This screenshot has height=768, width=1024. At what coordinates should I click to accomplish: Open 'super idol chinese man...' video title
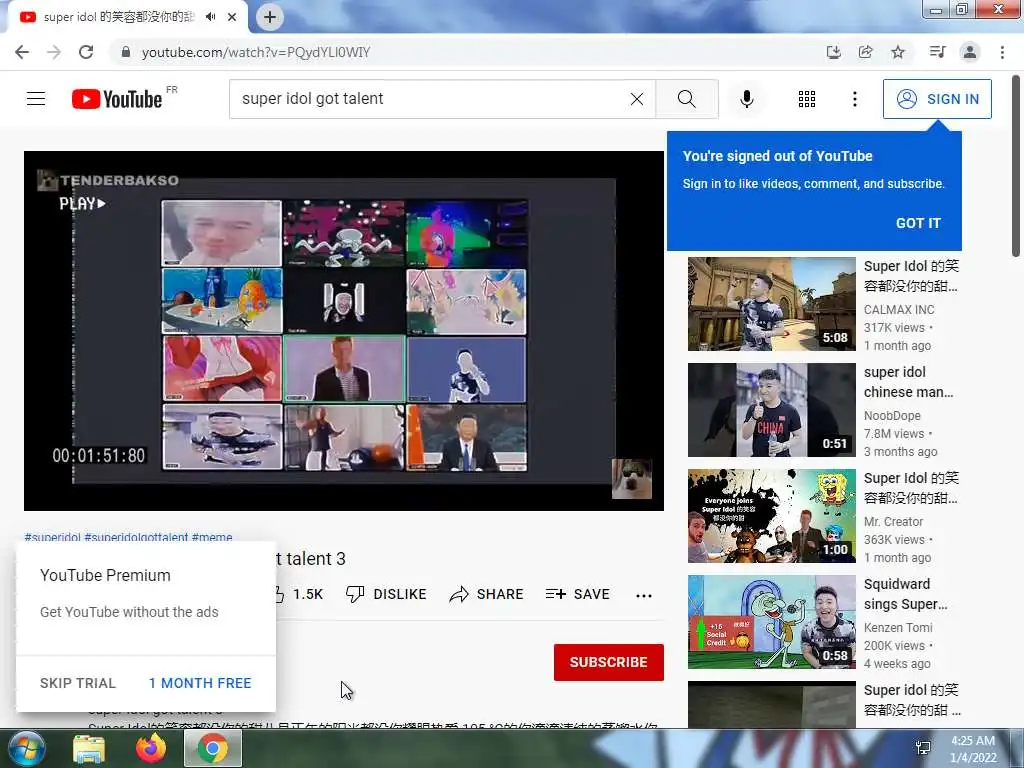908,382
